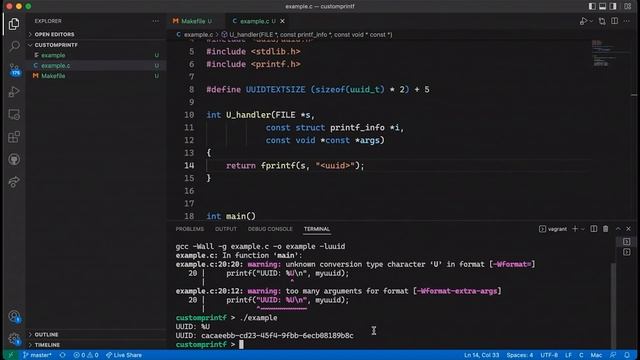Maximize panel size chevron

618,229
